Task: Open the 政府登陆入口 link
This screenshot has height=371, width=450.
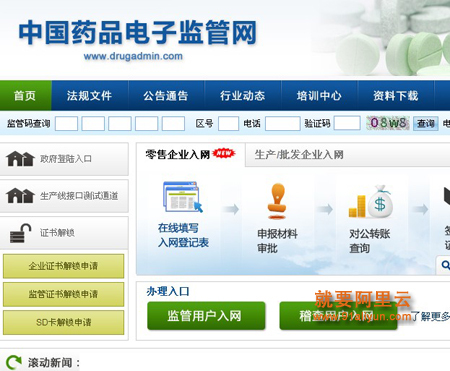Action: [66, 159]
